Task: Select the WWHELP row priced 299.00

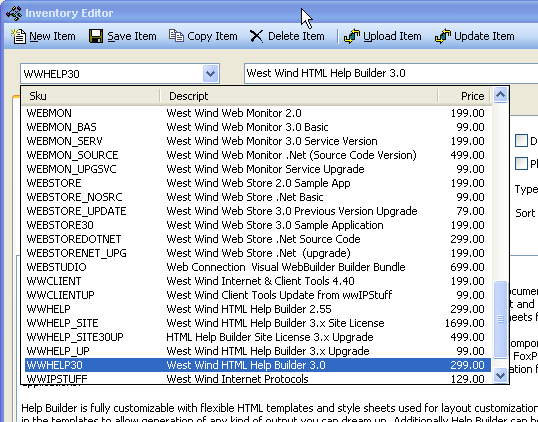Action: point(258,309)
